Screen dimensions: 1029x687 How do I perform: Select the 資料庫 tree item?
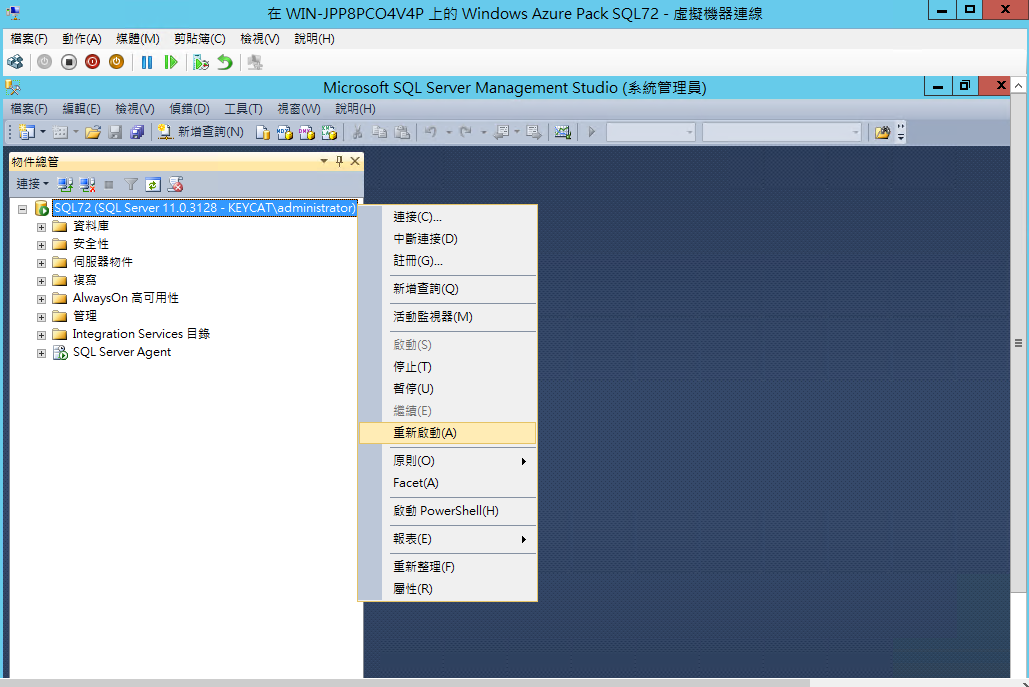[x=91, y=226]
